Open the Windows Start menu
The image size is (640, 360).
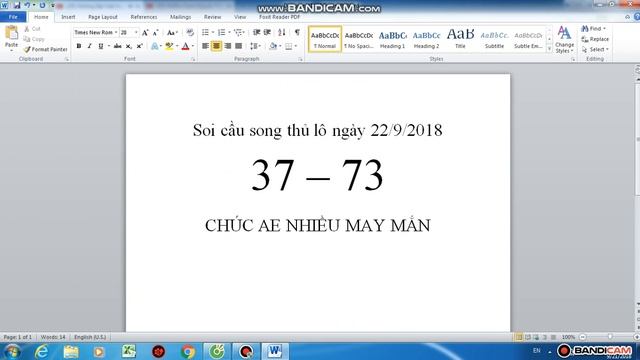[12, 351]
